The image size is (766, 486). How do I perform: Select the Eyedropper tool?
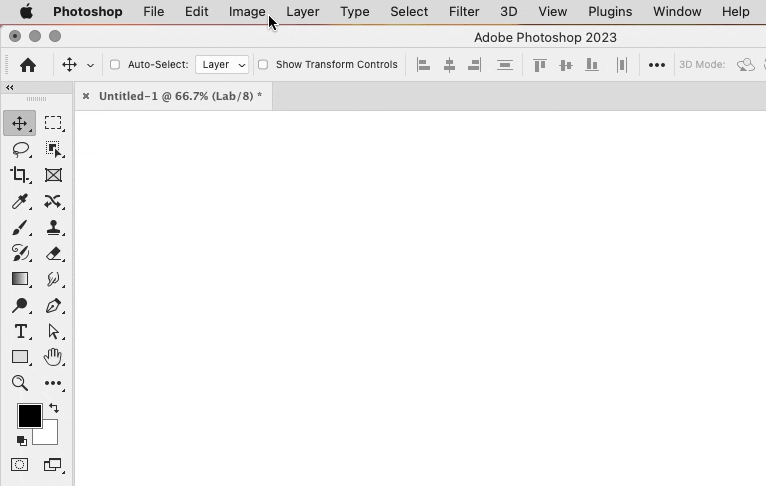20,201
